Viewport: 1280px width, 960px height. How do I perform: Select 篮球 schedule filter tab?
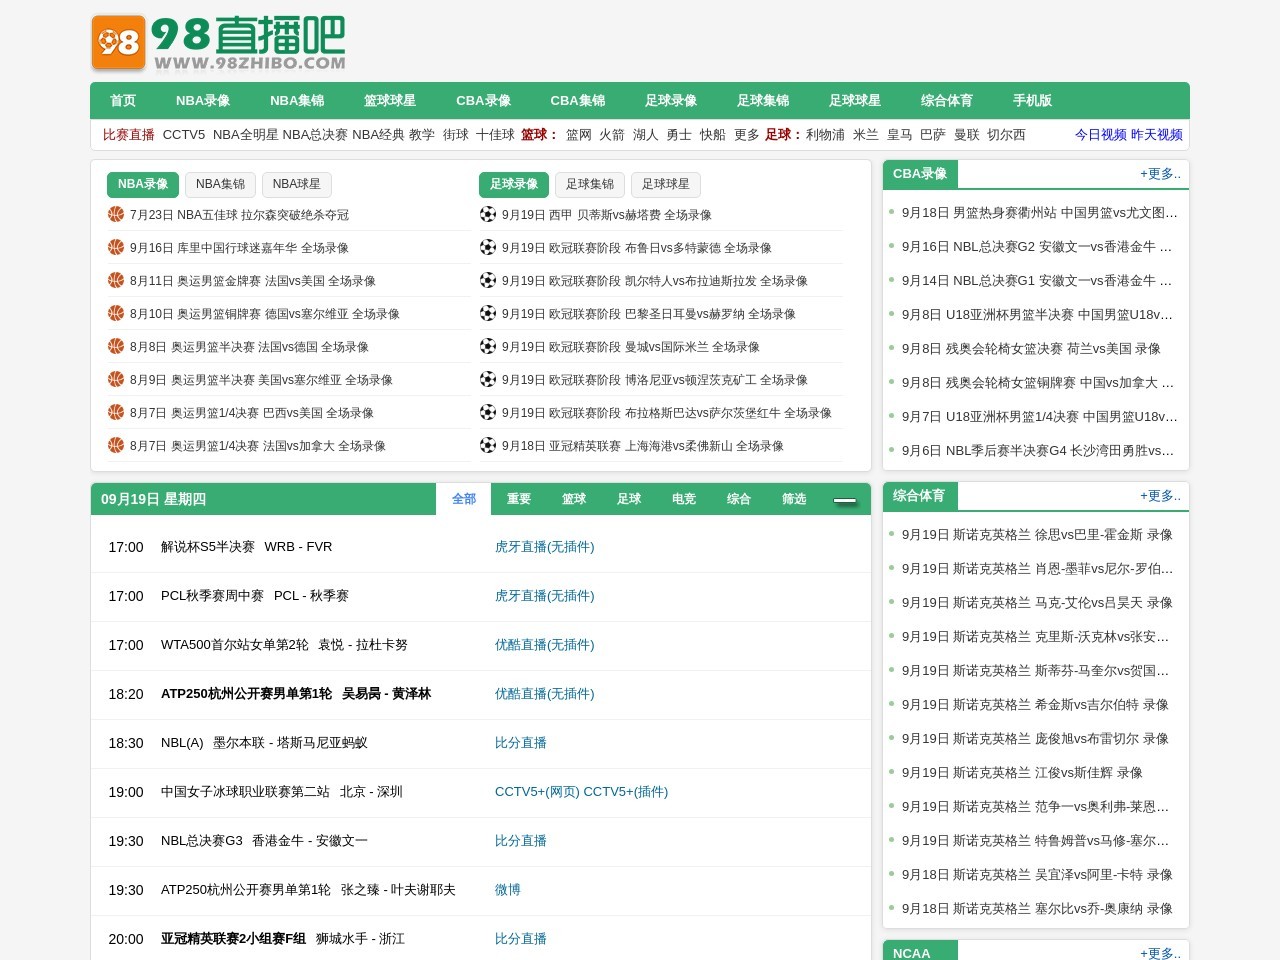click(x=574, y=499)
